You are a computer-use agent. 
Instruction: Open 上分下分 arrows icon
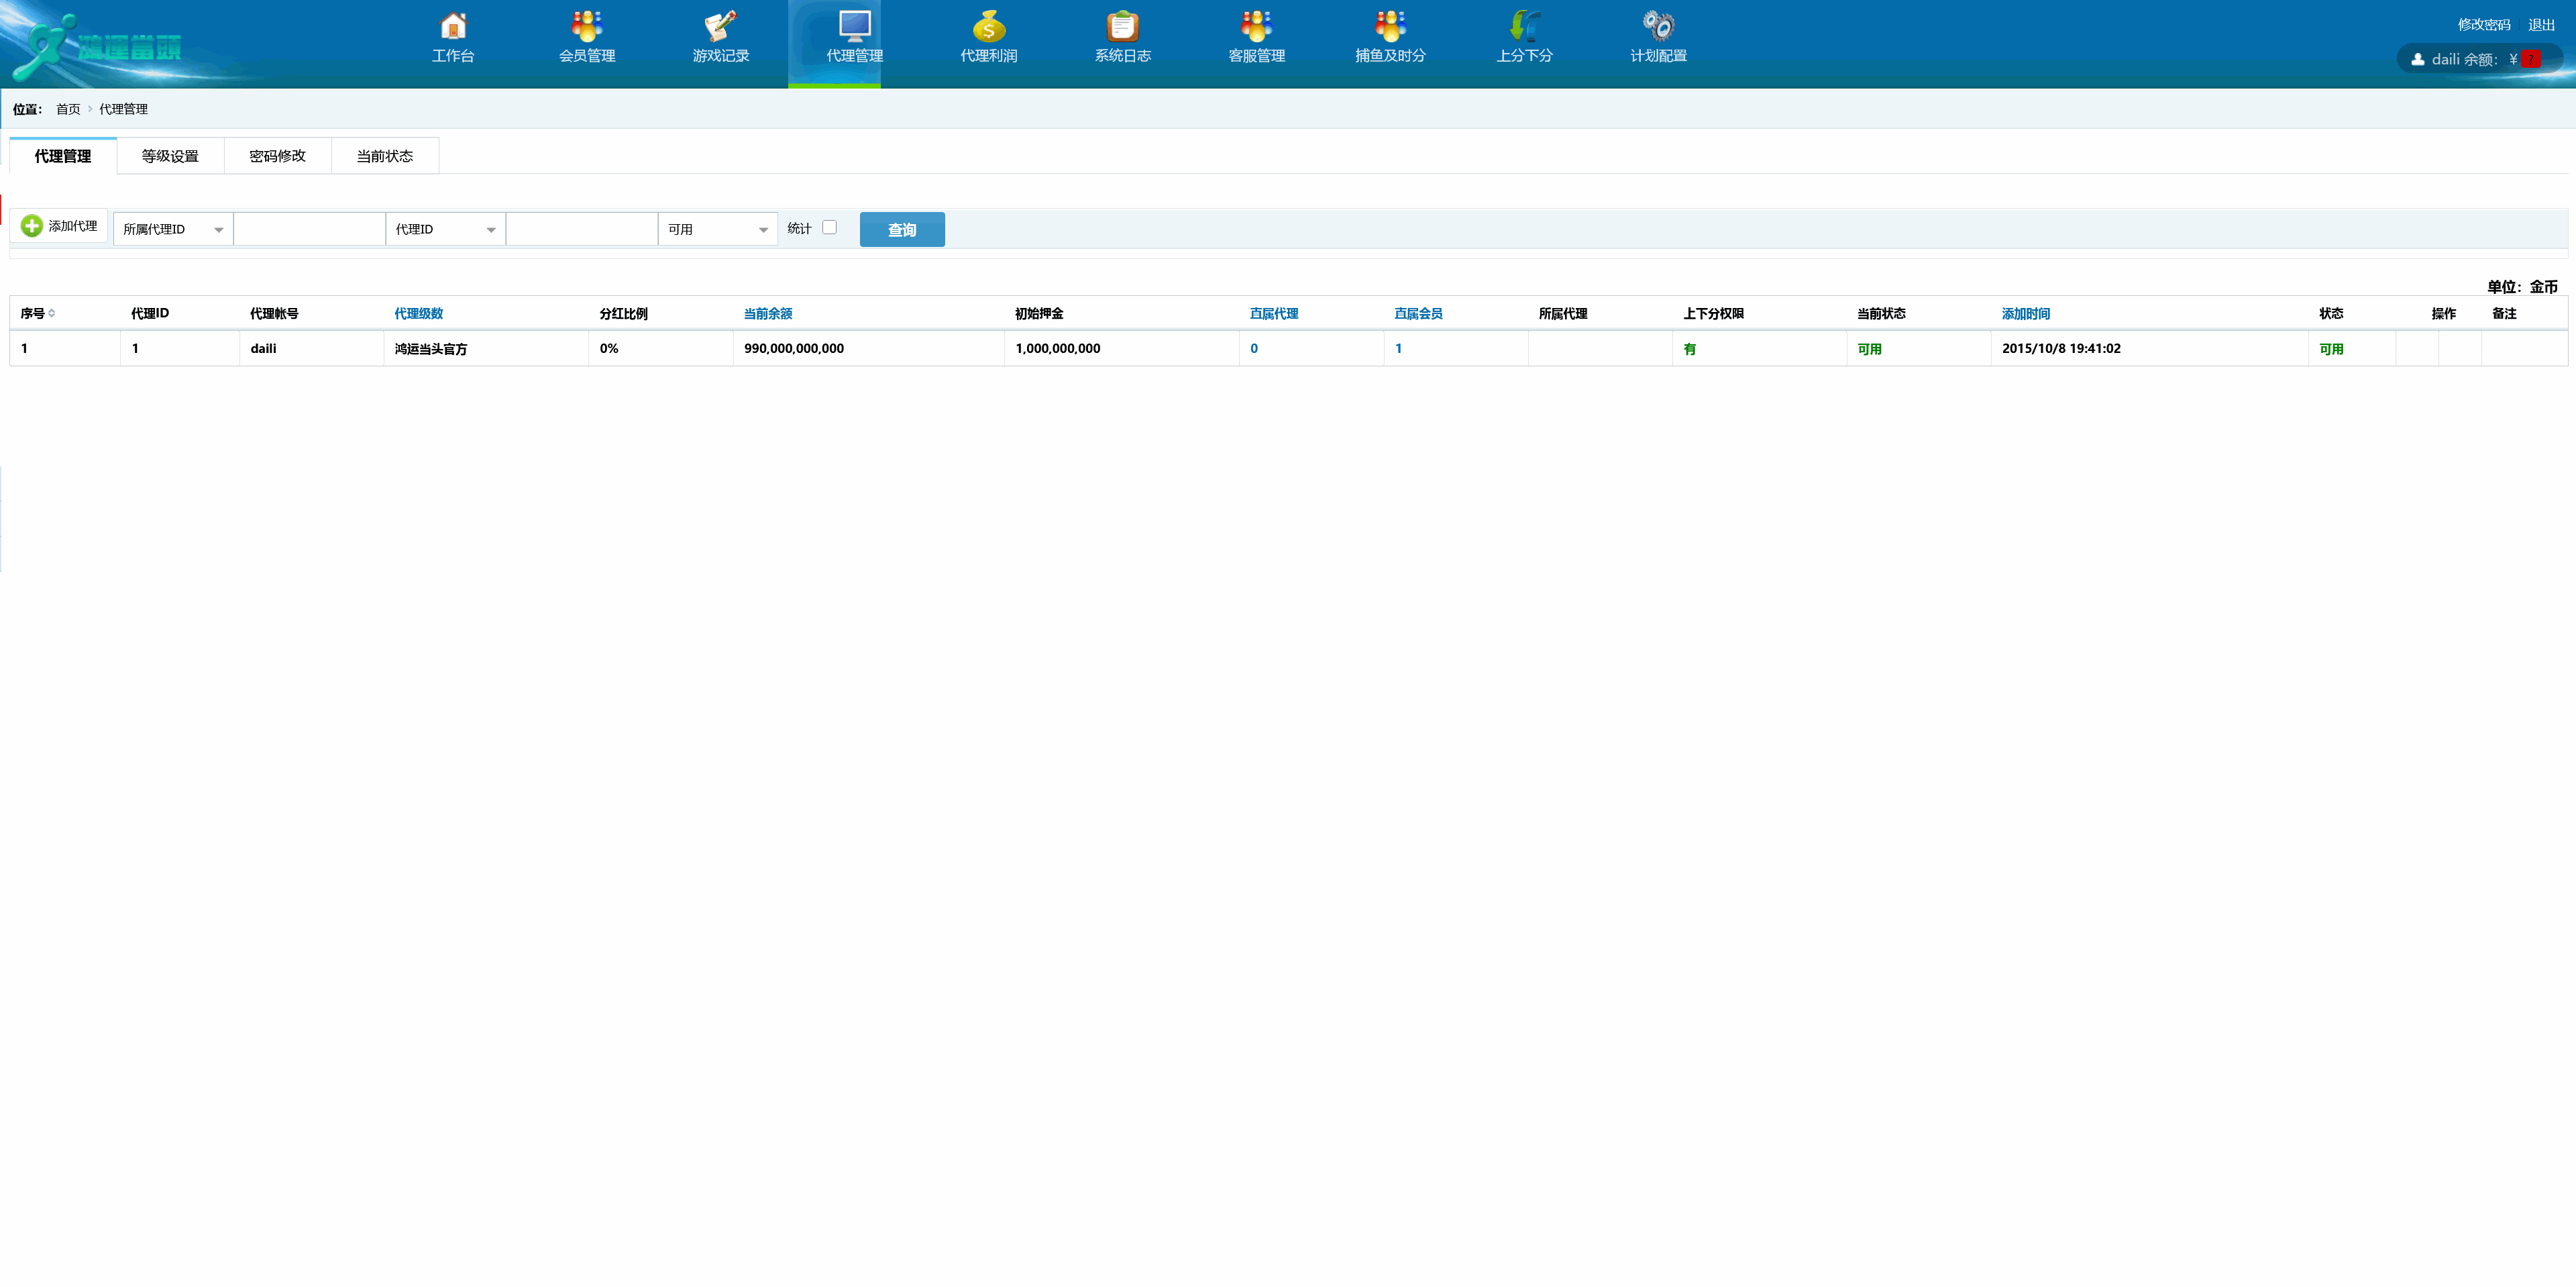click(1524, 27)
